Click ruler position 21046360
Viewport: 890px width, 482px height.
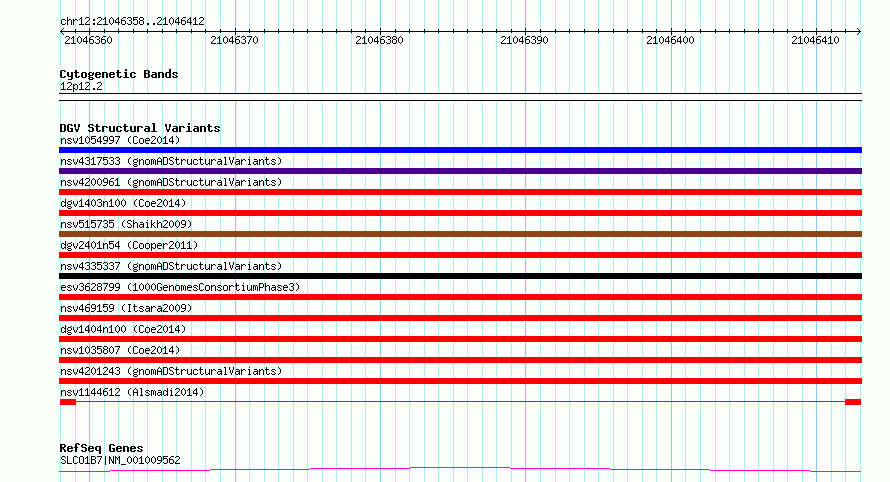coord(89,40)
